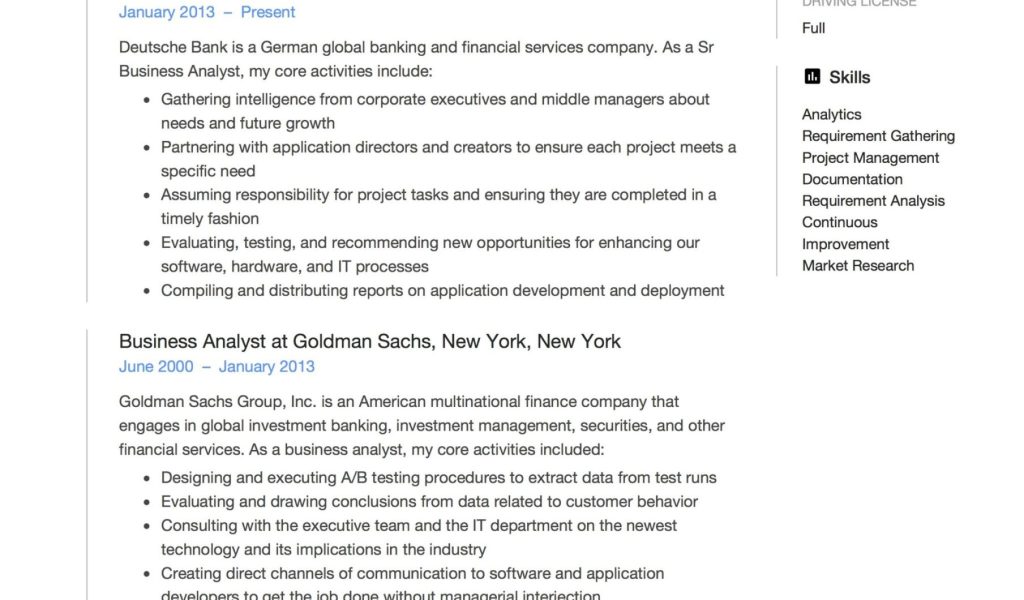The height and width of the screenshot is (600, 1024).
Task: Select the Business Analyst at Goldman Sachs heading
Action: 369,342
